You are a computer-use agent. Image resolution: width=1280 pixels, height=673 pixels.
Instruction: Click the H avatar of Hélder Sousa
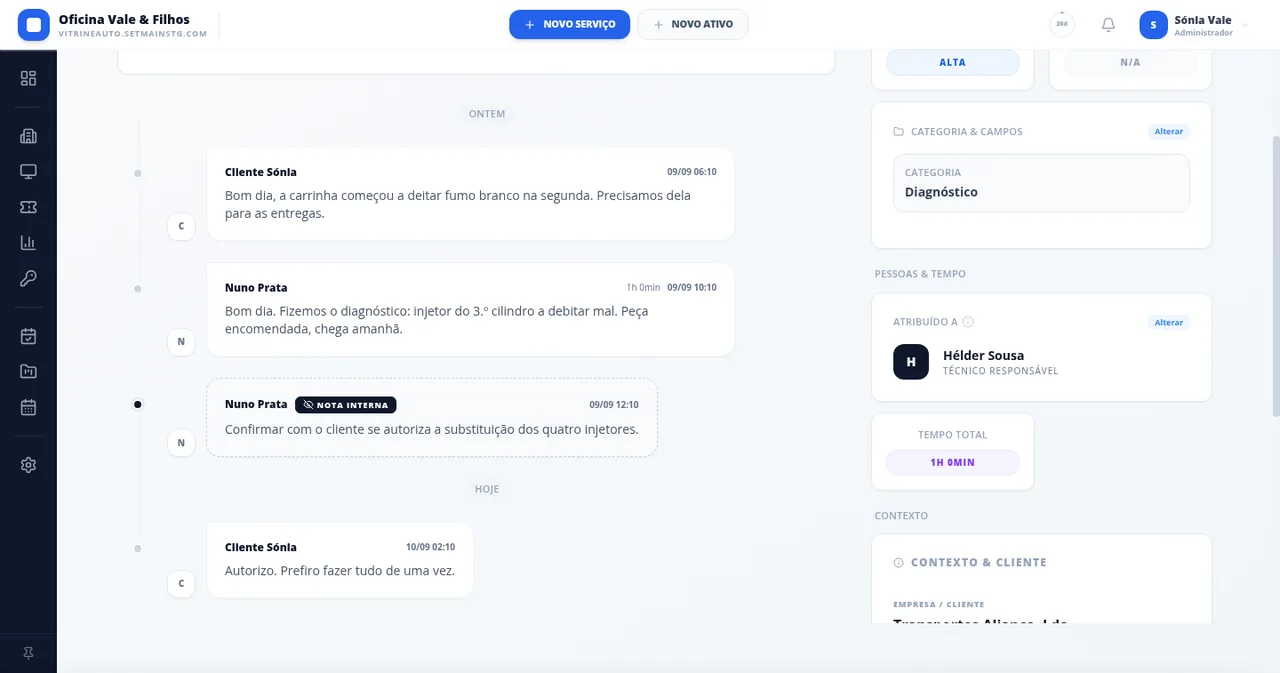pos(911,362)
